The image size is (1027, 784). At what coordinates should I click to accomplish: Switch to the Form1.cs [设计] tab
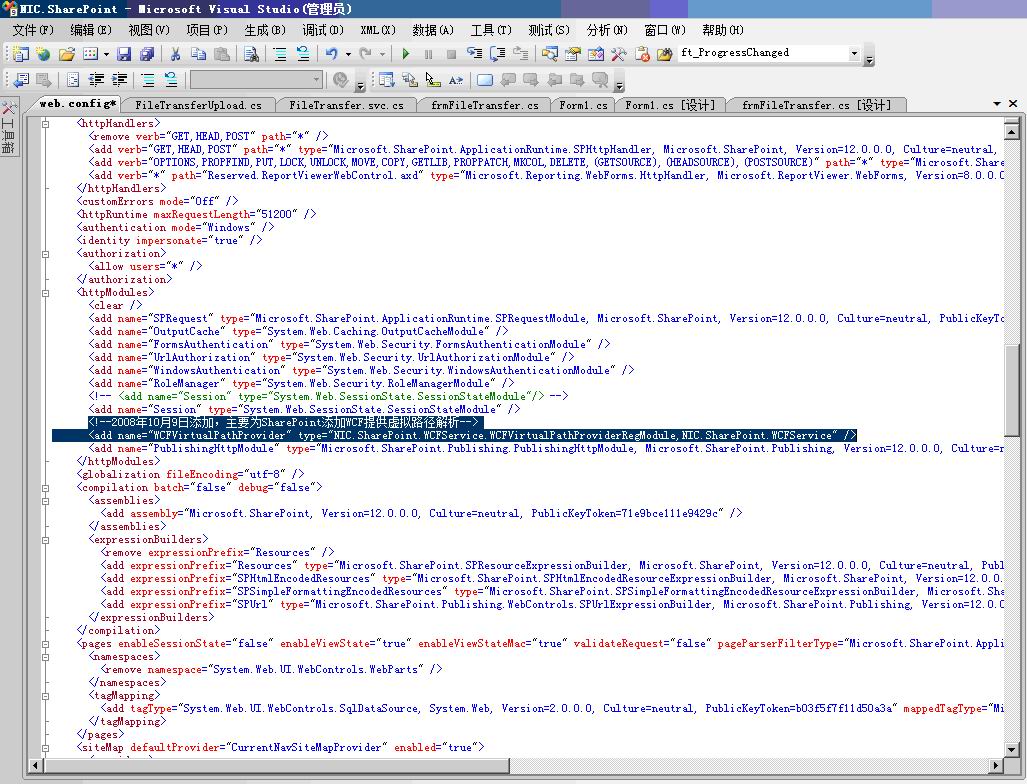tap(669, 105)
